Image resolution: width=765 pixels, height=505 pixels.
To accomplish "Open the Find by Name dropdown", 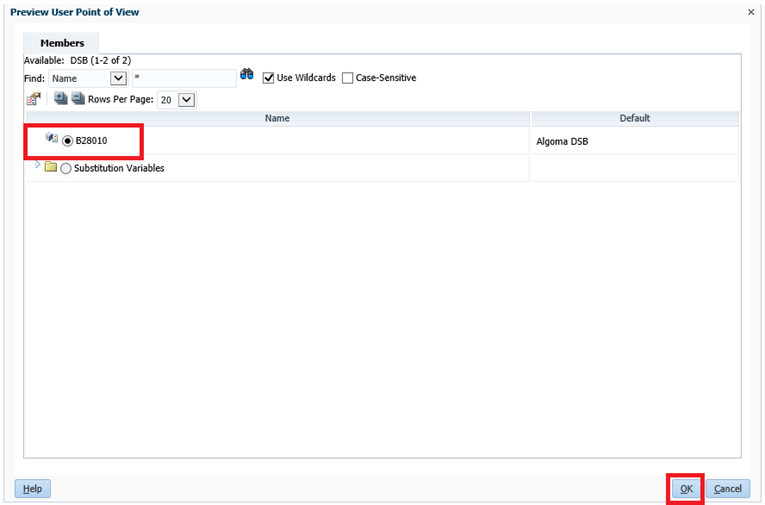I will pyautogui.click(x=118, y=78).
